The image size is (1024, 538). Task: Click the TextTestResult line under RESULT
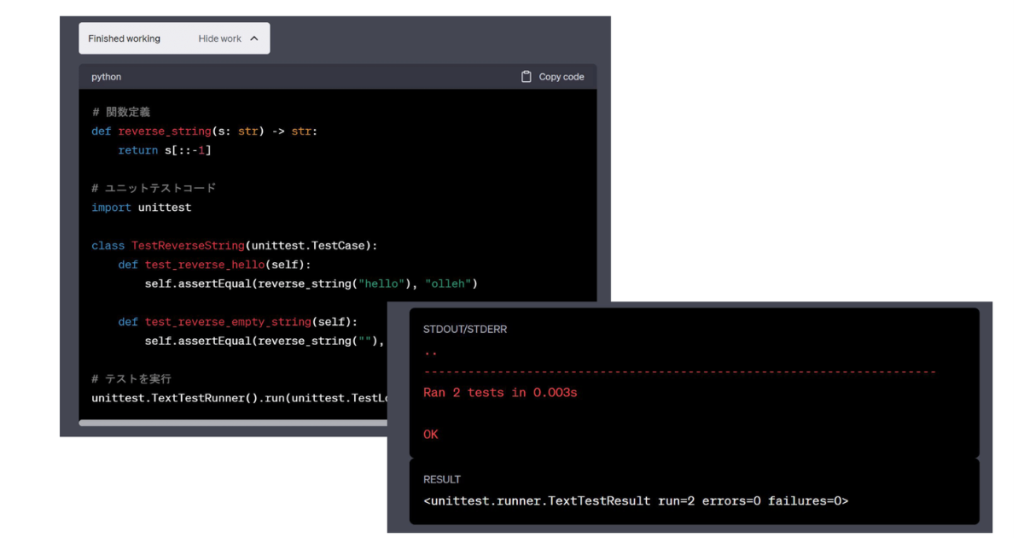pyautogui.click(x=635, y=501)
